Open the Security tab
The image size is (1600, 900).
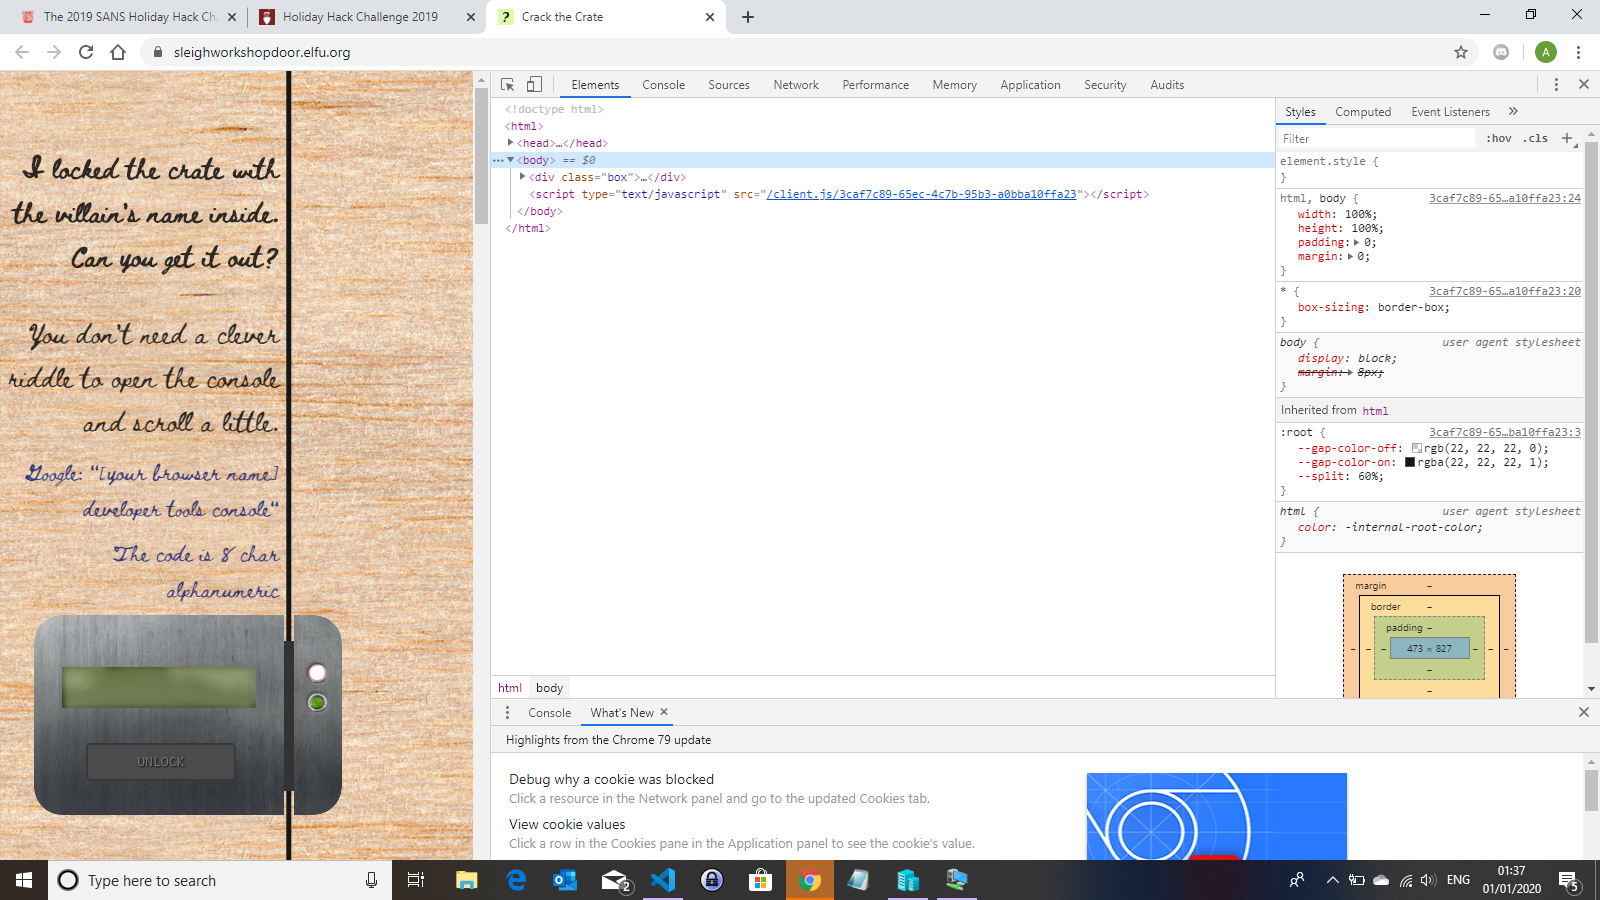[1105, 85]
